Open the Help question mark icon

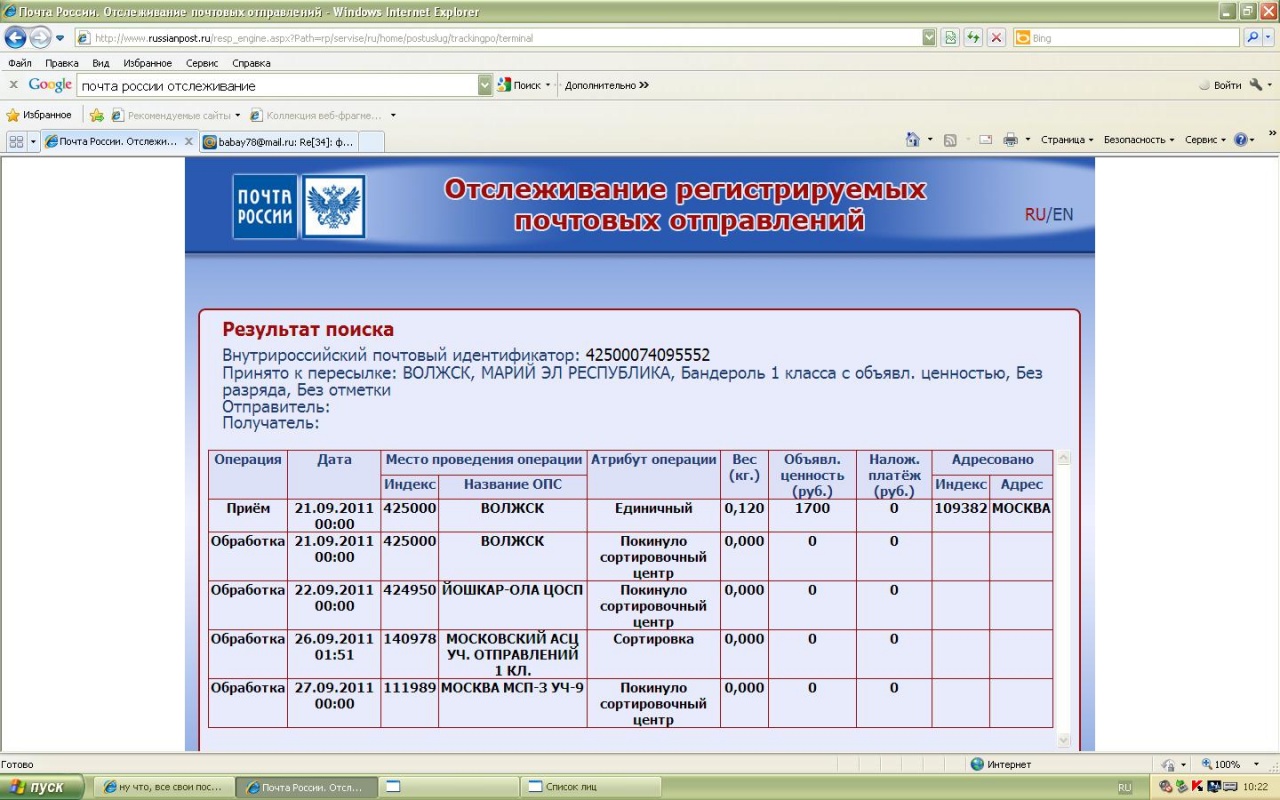(1241, 140)
